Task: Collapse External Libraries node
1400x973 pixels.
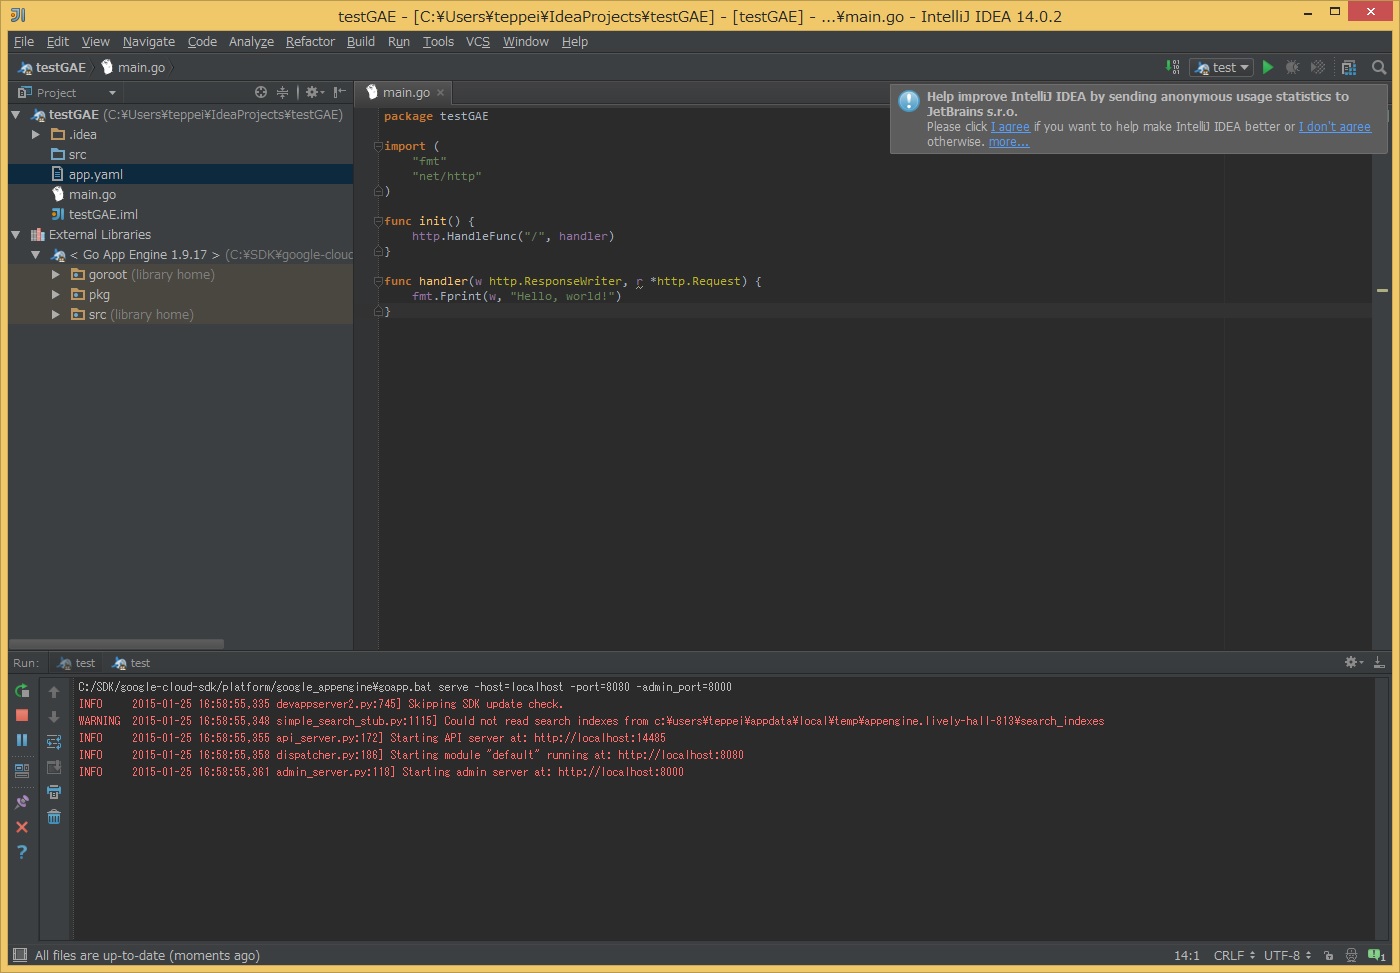Action: click(x=16, y=235)
